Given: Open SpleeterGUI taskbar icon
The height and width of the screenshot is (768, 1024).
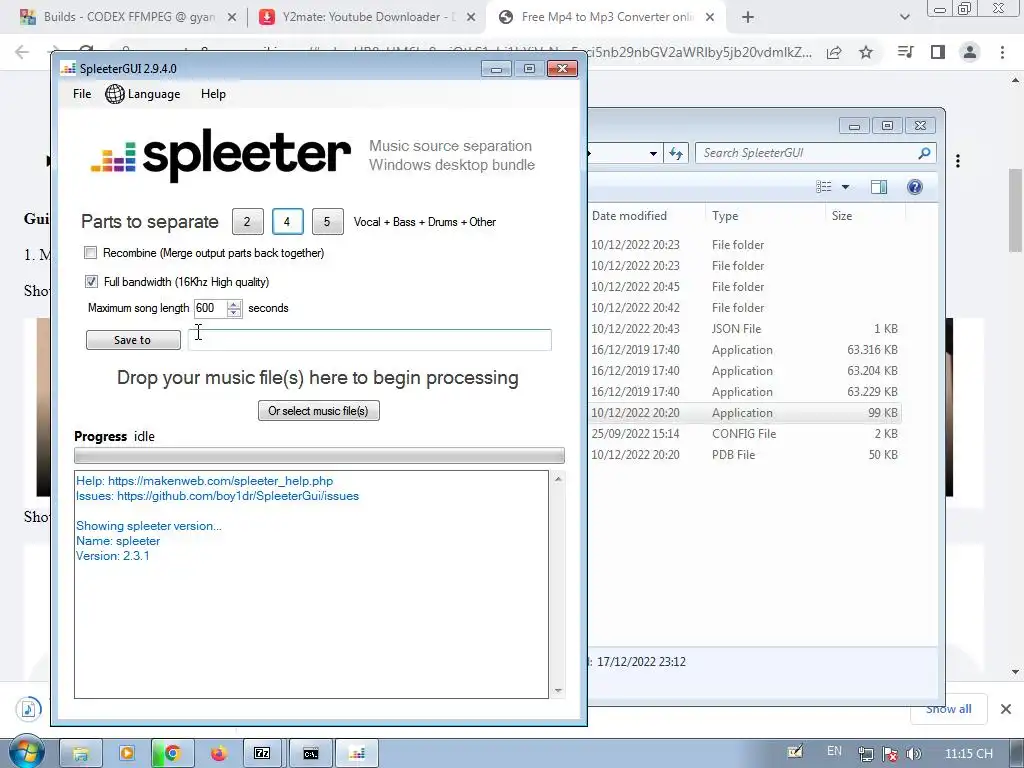Looking at the screenshot, I should click(357, 754).
